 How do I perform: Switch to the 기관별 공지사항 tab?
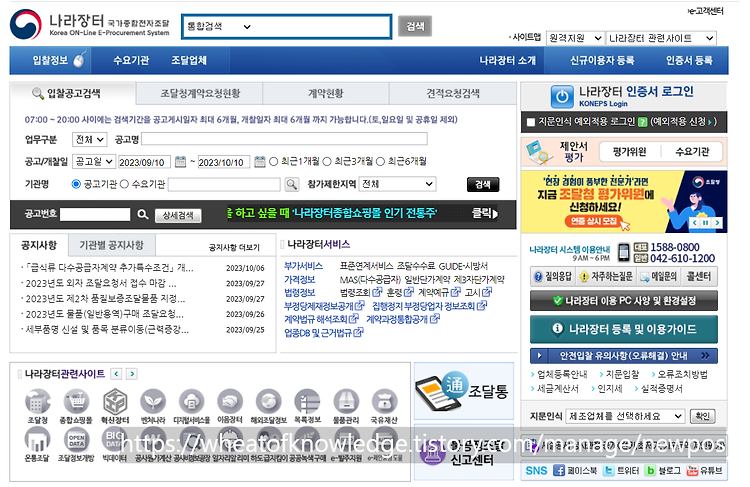111,245
